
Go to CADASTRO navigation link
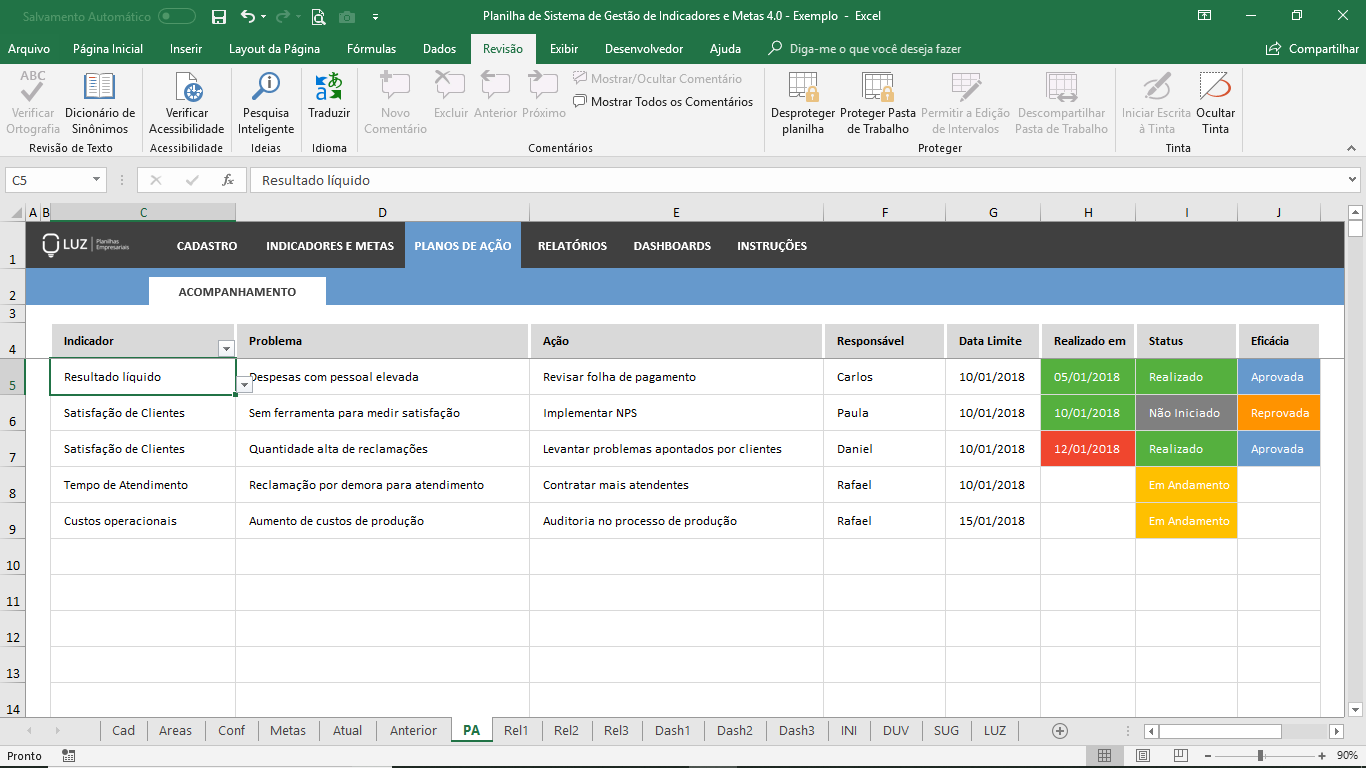click(207, 246)
